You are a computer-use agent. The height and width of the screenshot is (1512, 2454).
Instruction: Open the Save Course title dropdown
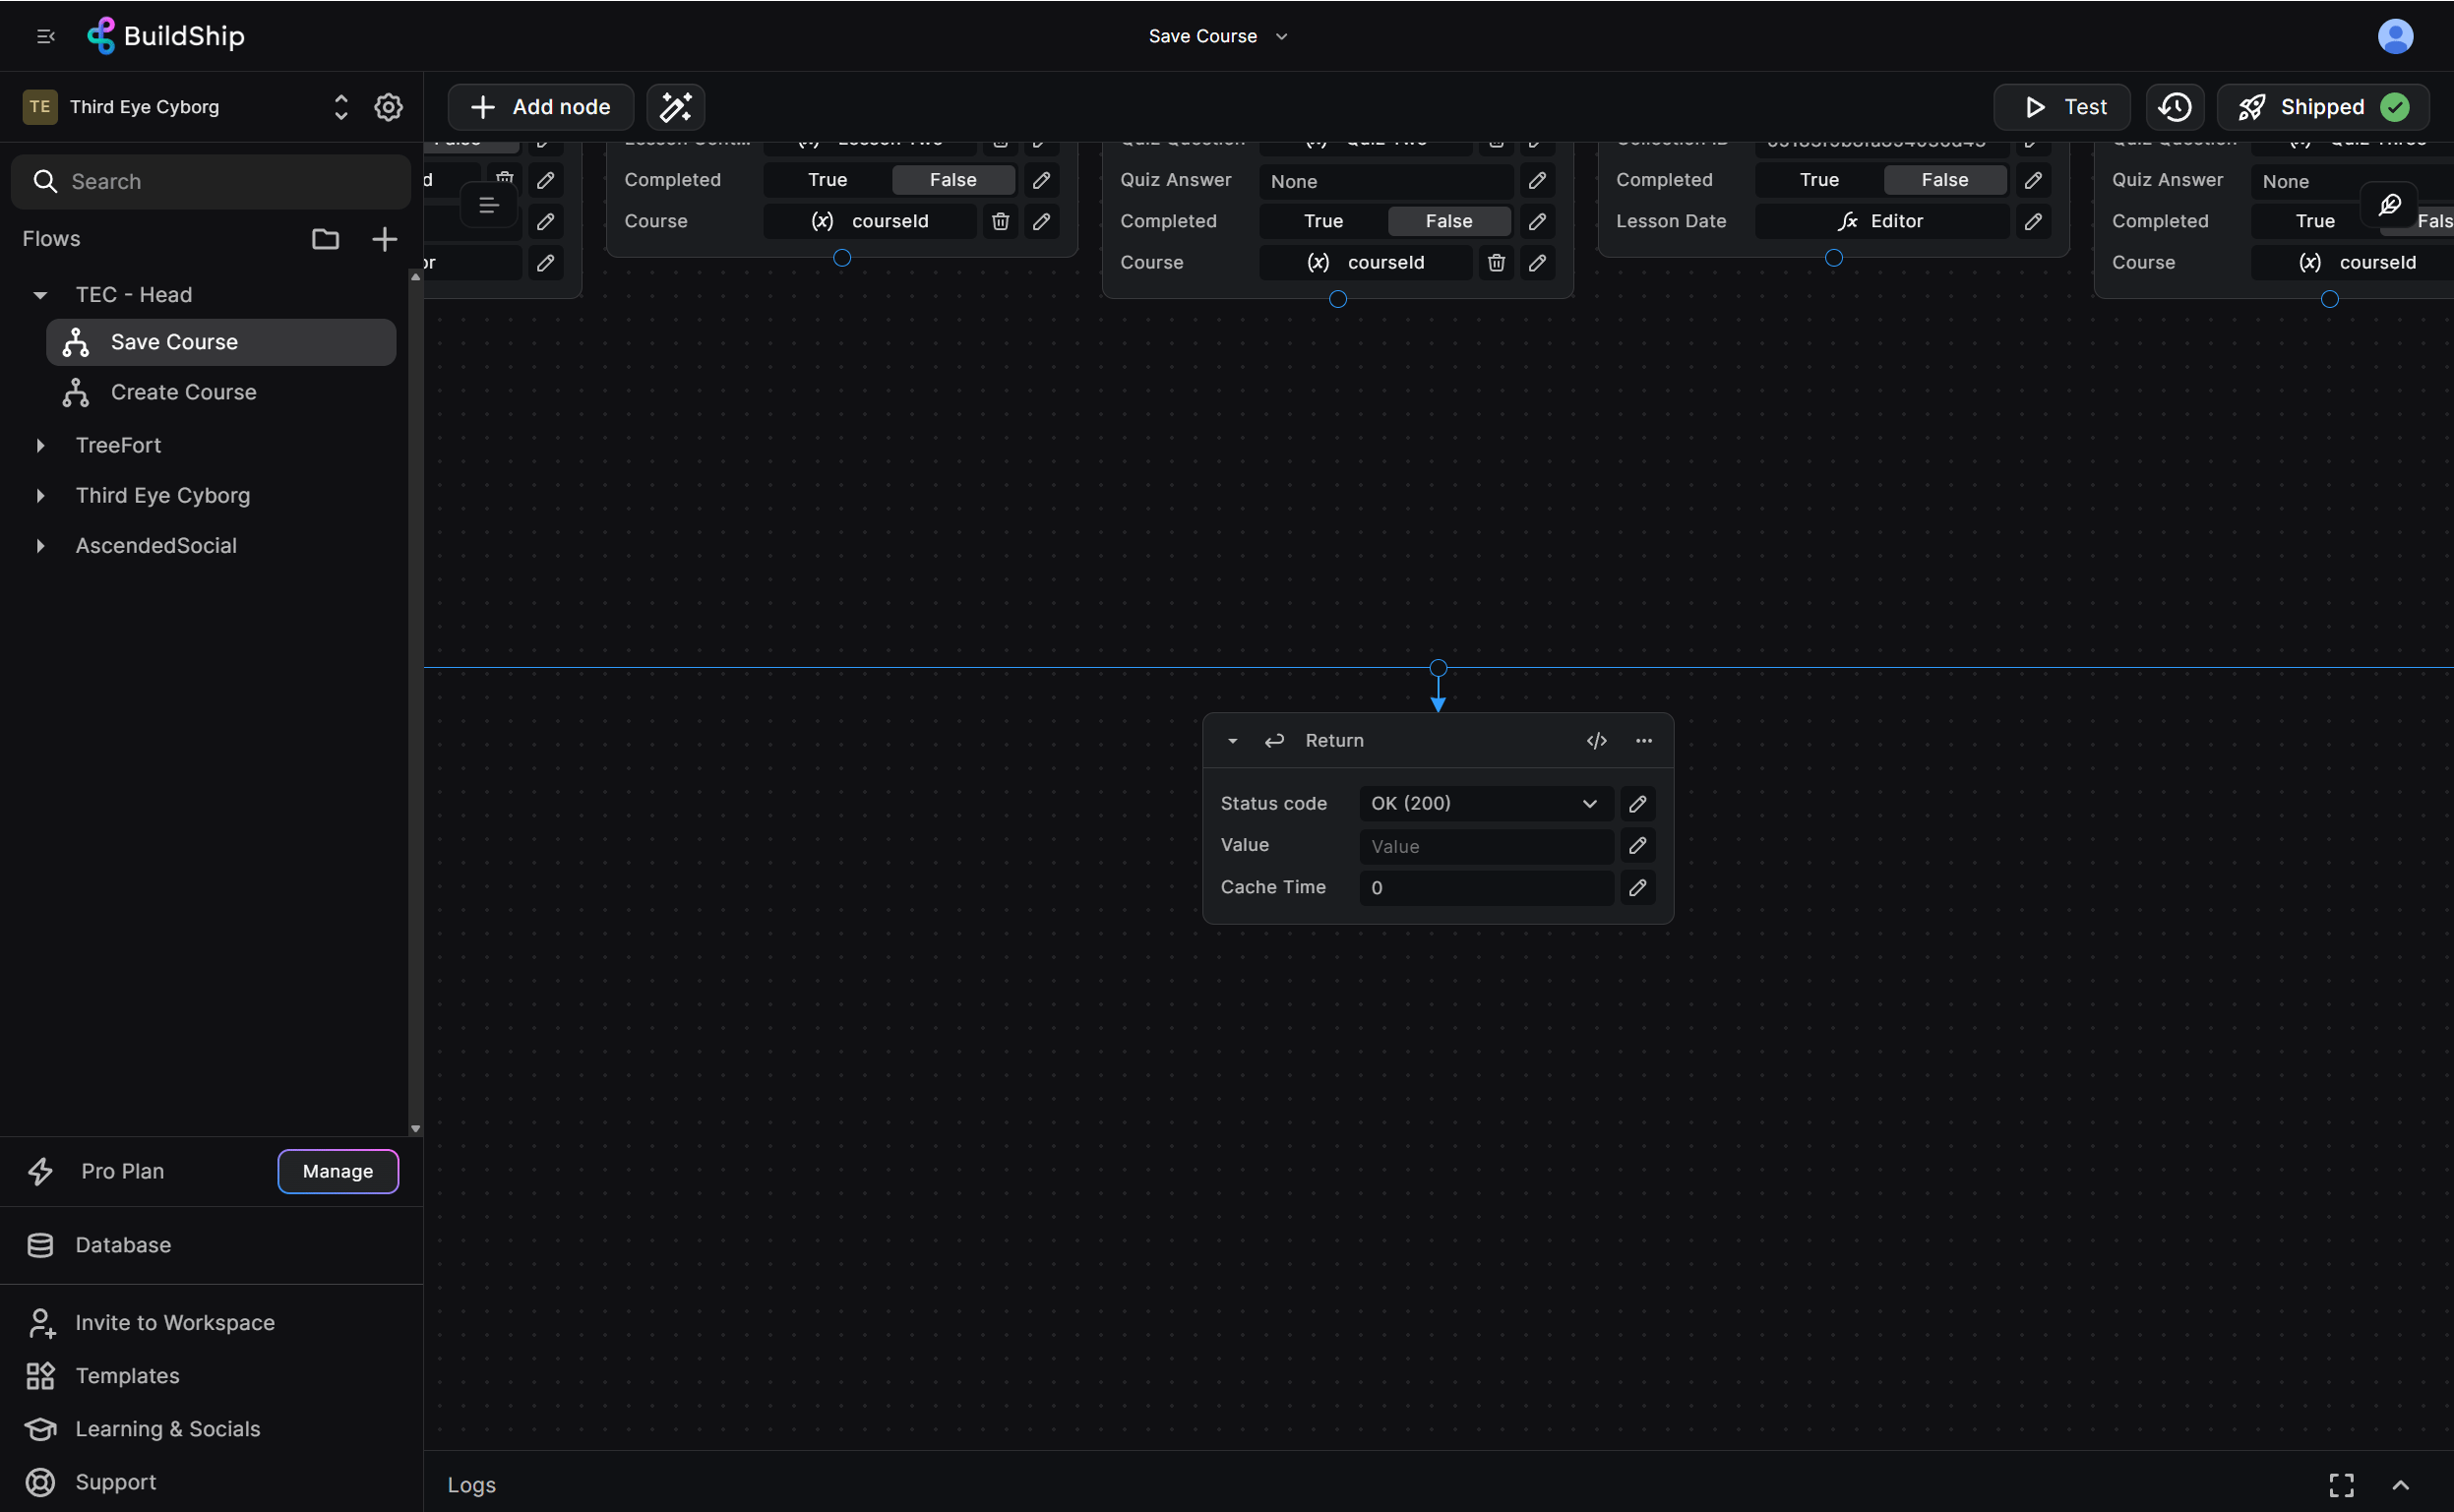tap(1218, 36)
